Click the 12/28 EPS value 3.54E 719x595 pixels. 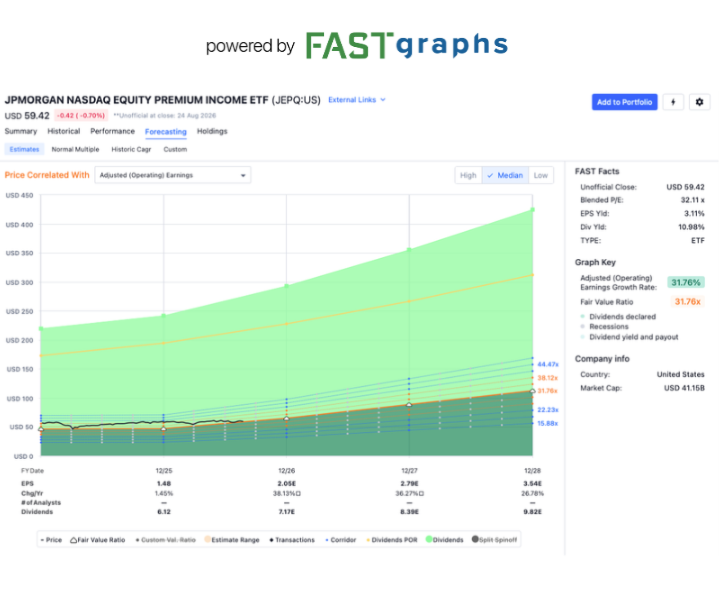(532, 484)
